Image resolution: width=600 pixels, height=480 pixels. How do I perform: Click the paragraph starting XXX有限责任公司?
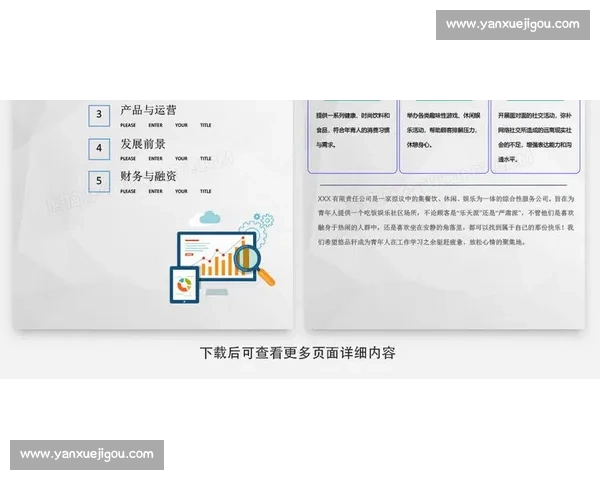tap(446, 220)
